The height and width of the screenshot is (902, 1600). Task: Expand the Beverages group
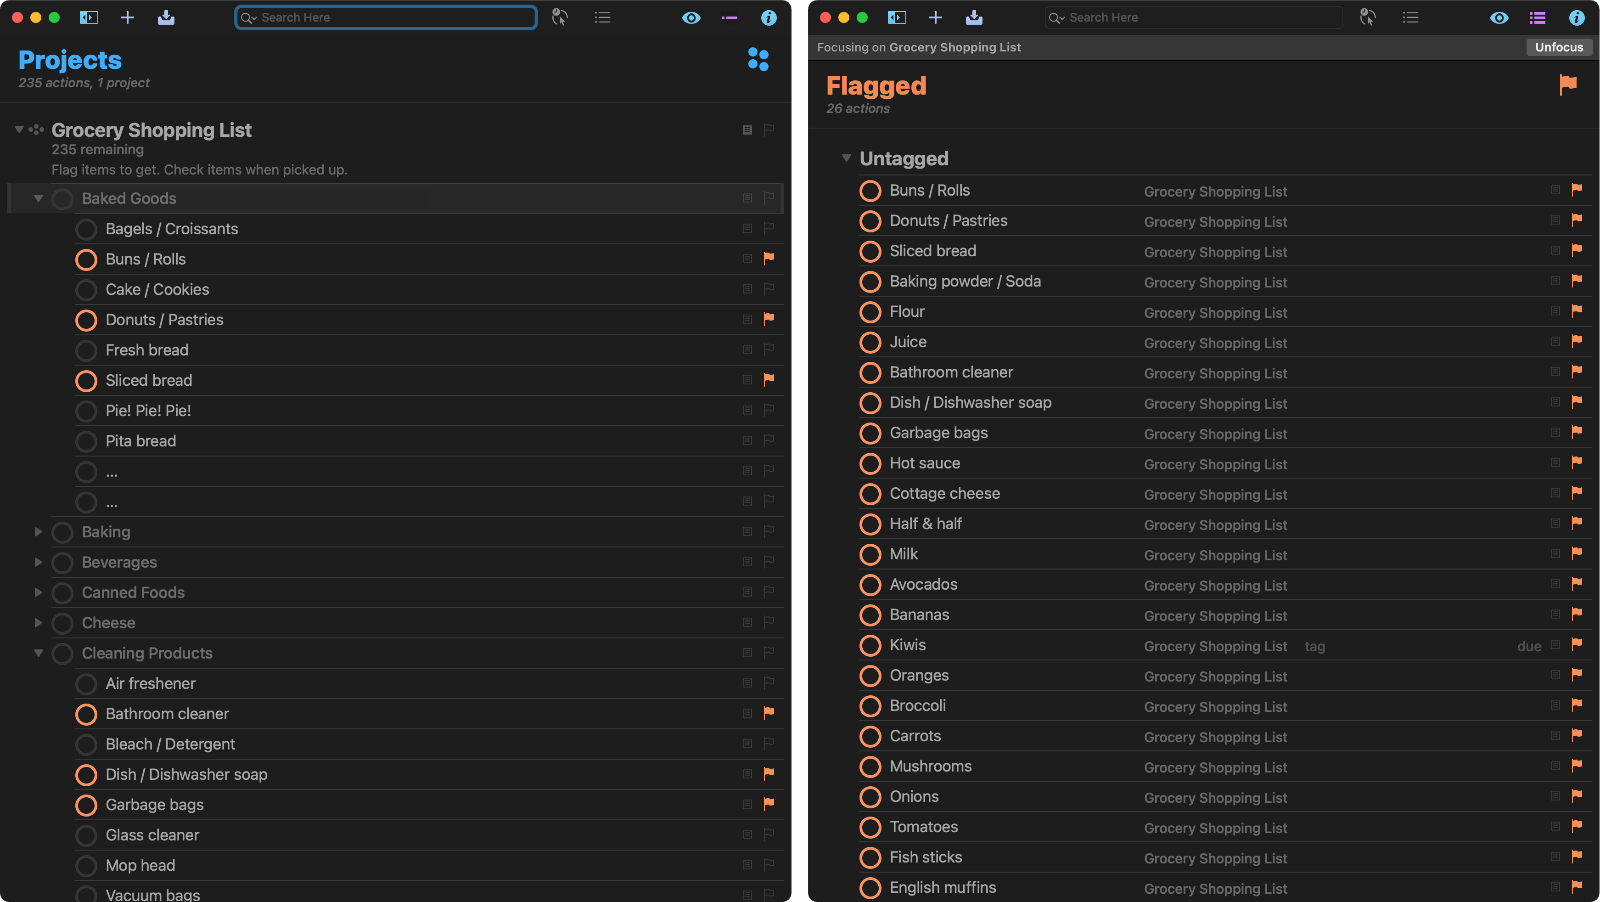(38, 562)
